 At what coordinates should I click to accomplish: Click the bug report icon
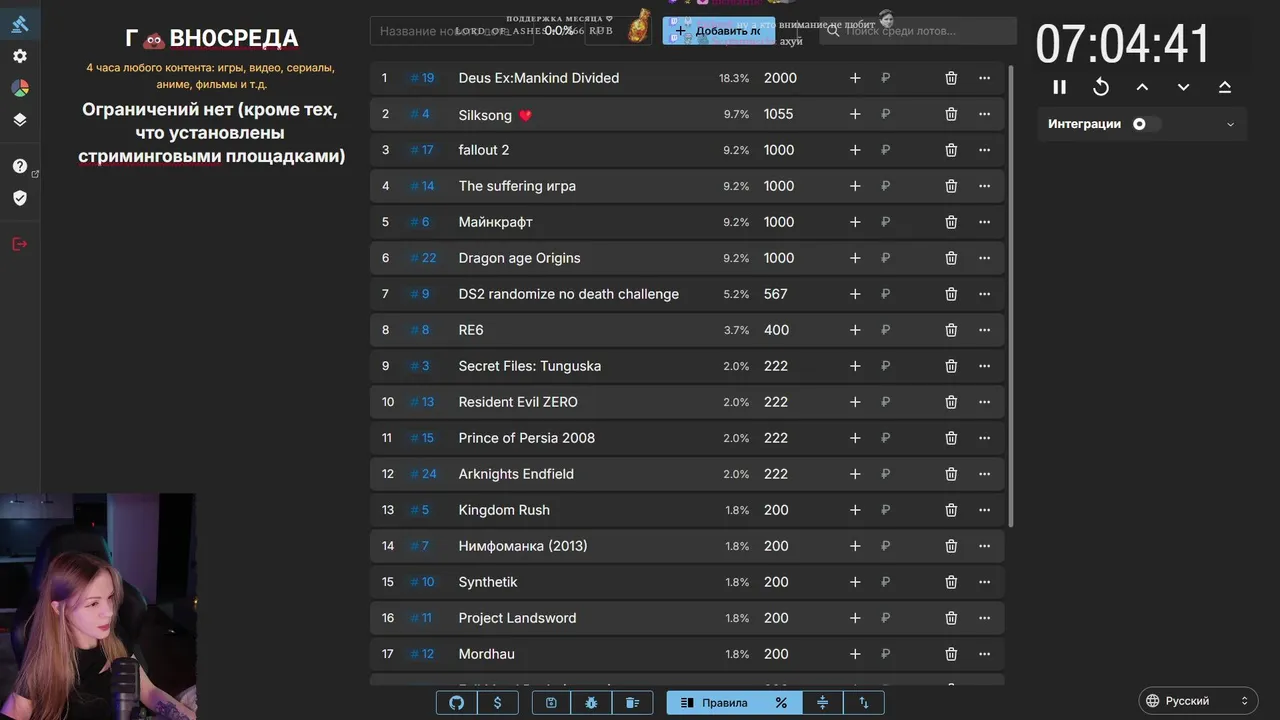tap(591, 703)
